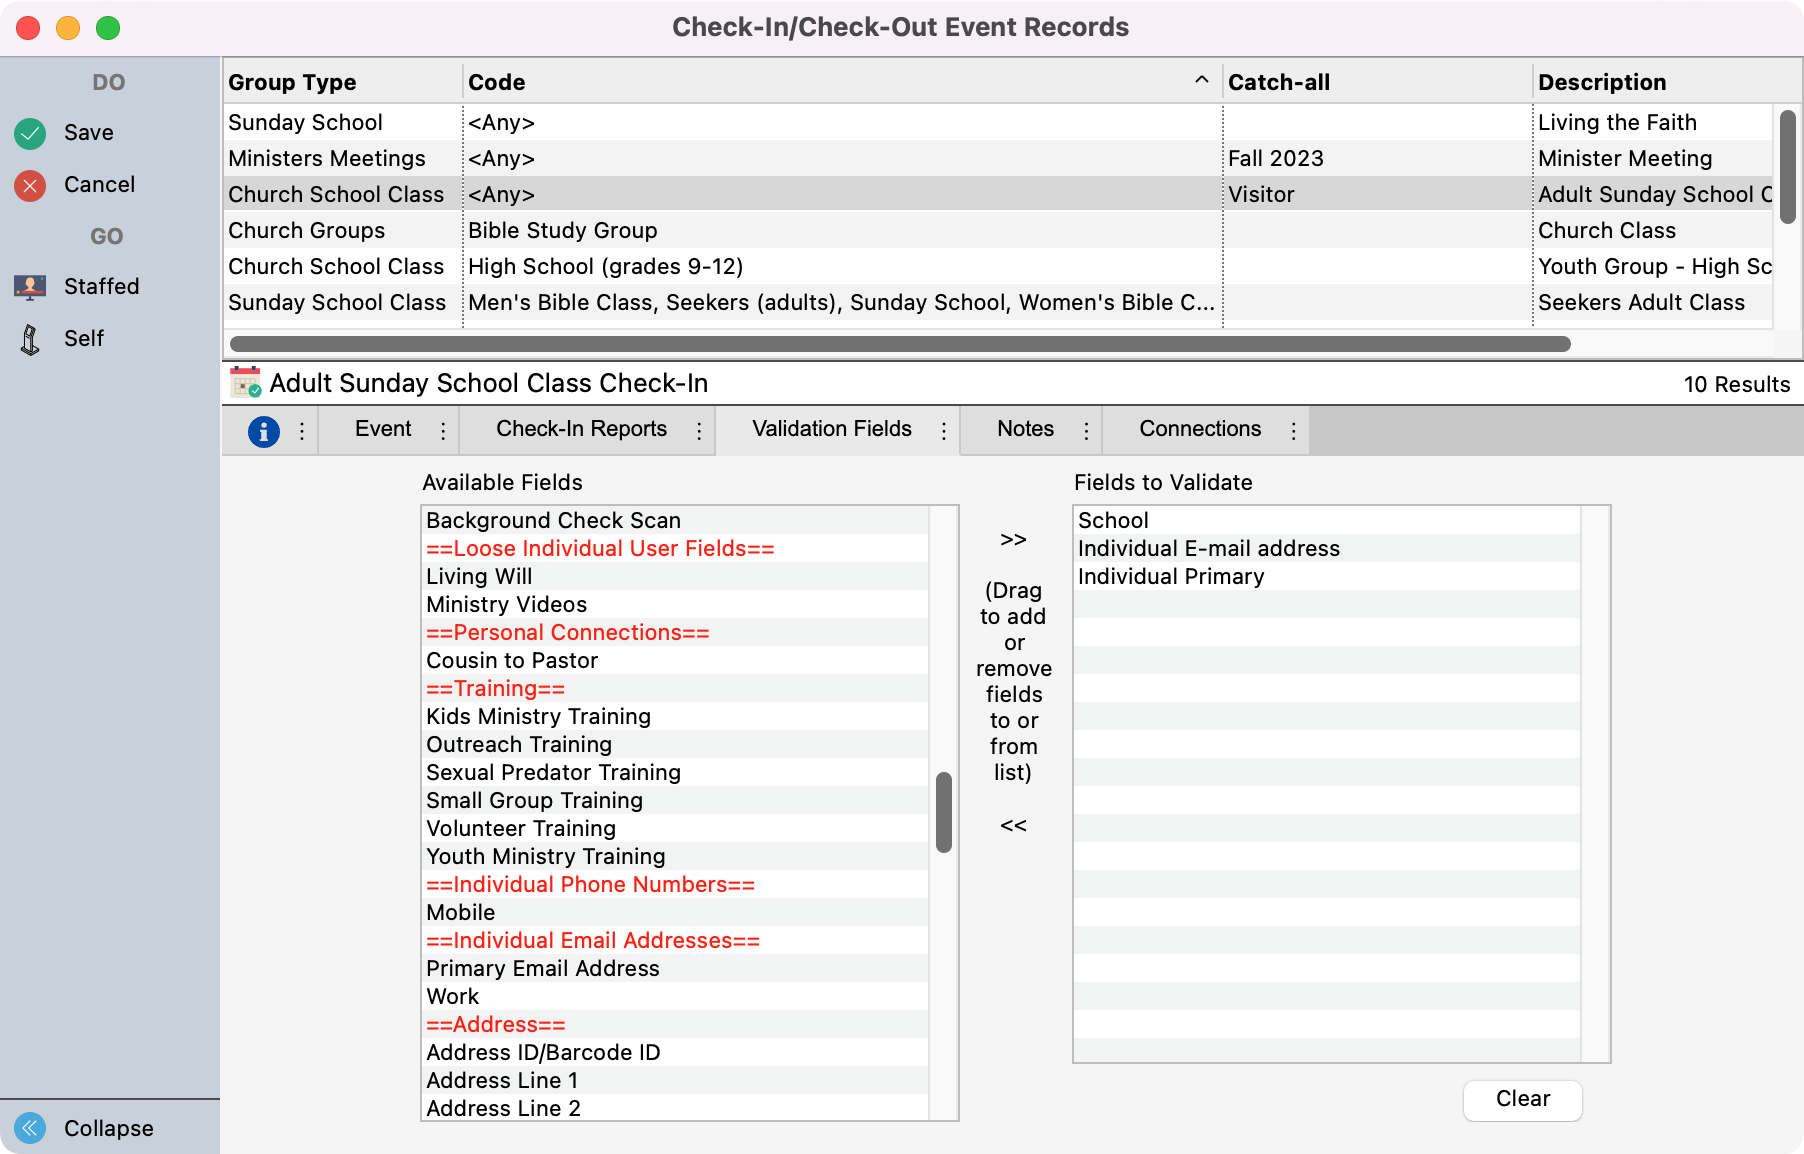Viewport: 1804px width, 1154px height.
Task: Open the blue info icon on the tab bar
Action: tap(263, 430)
